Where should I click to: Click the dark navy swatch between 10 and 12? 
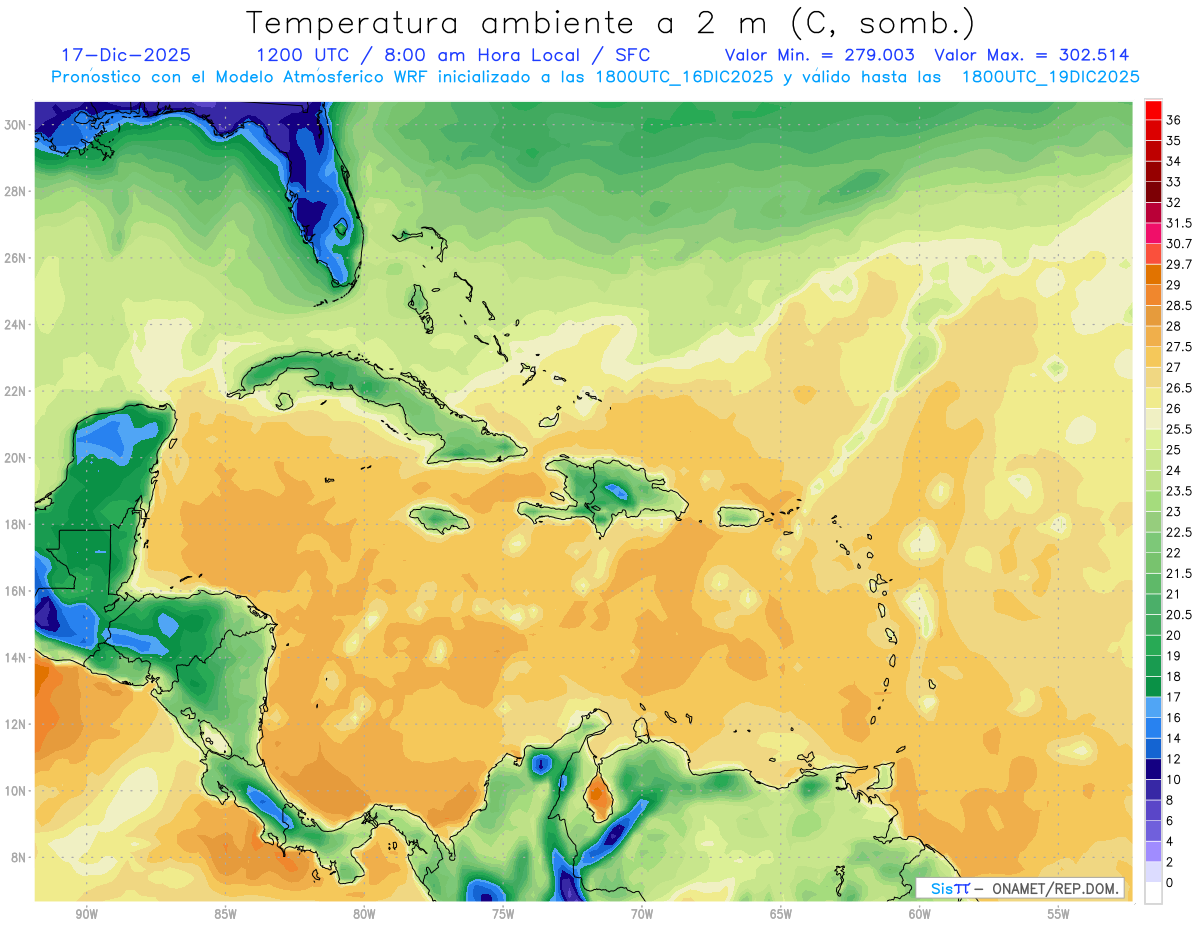click(1153, 769)
